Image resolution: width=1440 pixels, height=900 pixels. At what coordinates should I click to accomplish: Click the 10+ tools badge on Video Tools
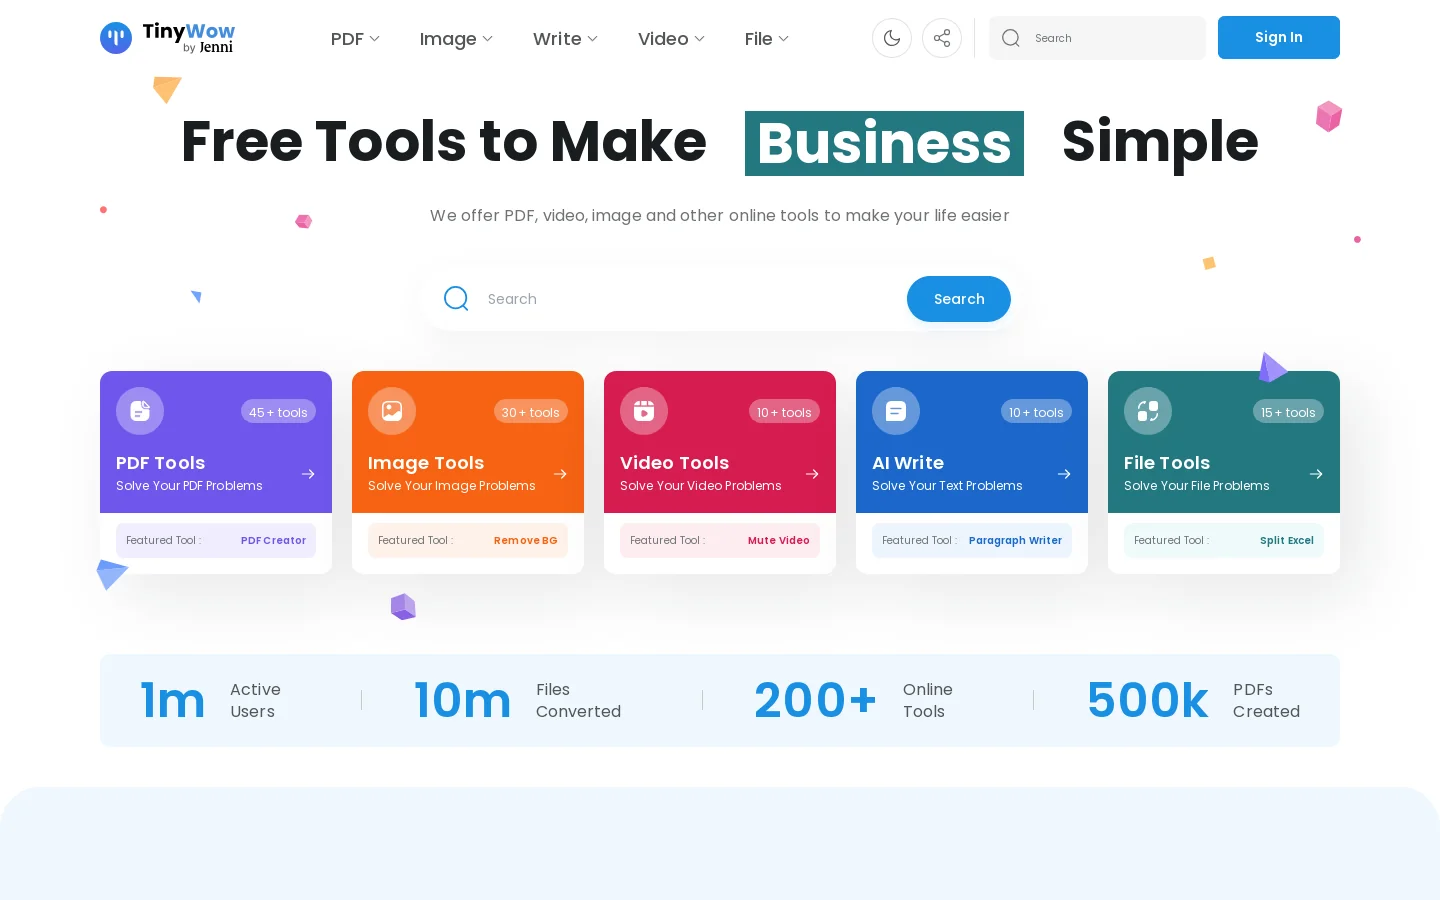pyautogui.click(x=784, y=412)
